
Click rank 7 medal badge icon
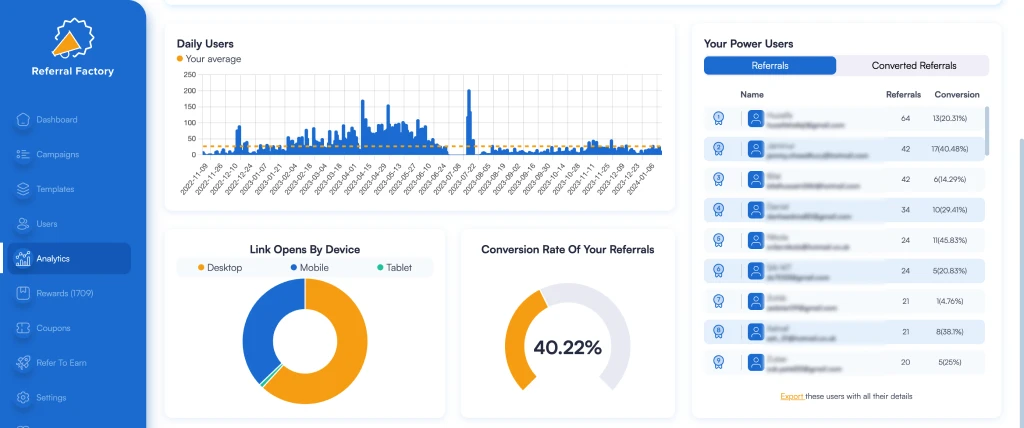(x=718, y=301)
